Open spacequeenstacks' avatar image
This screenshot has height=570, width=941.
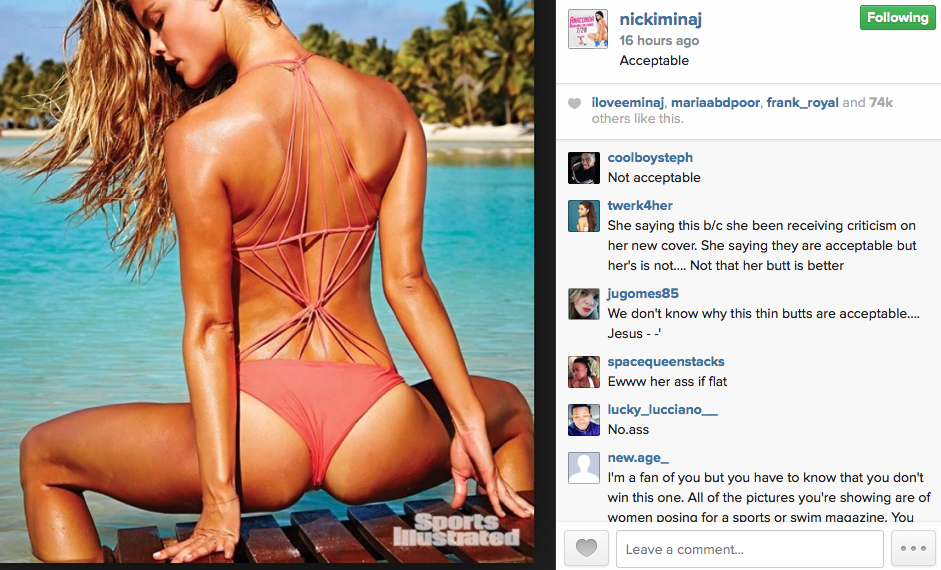pos(584,372)
